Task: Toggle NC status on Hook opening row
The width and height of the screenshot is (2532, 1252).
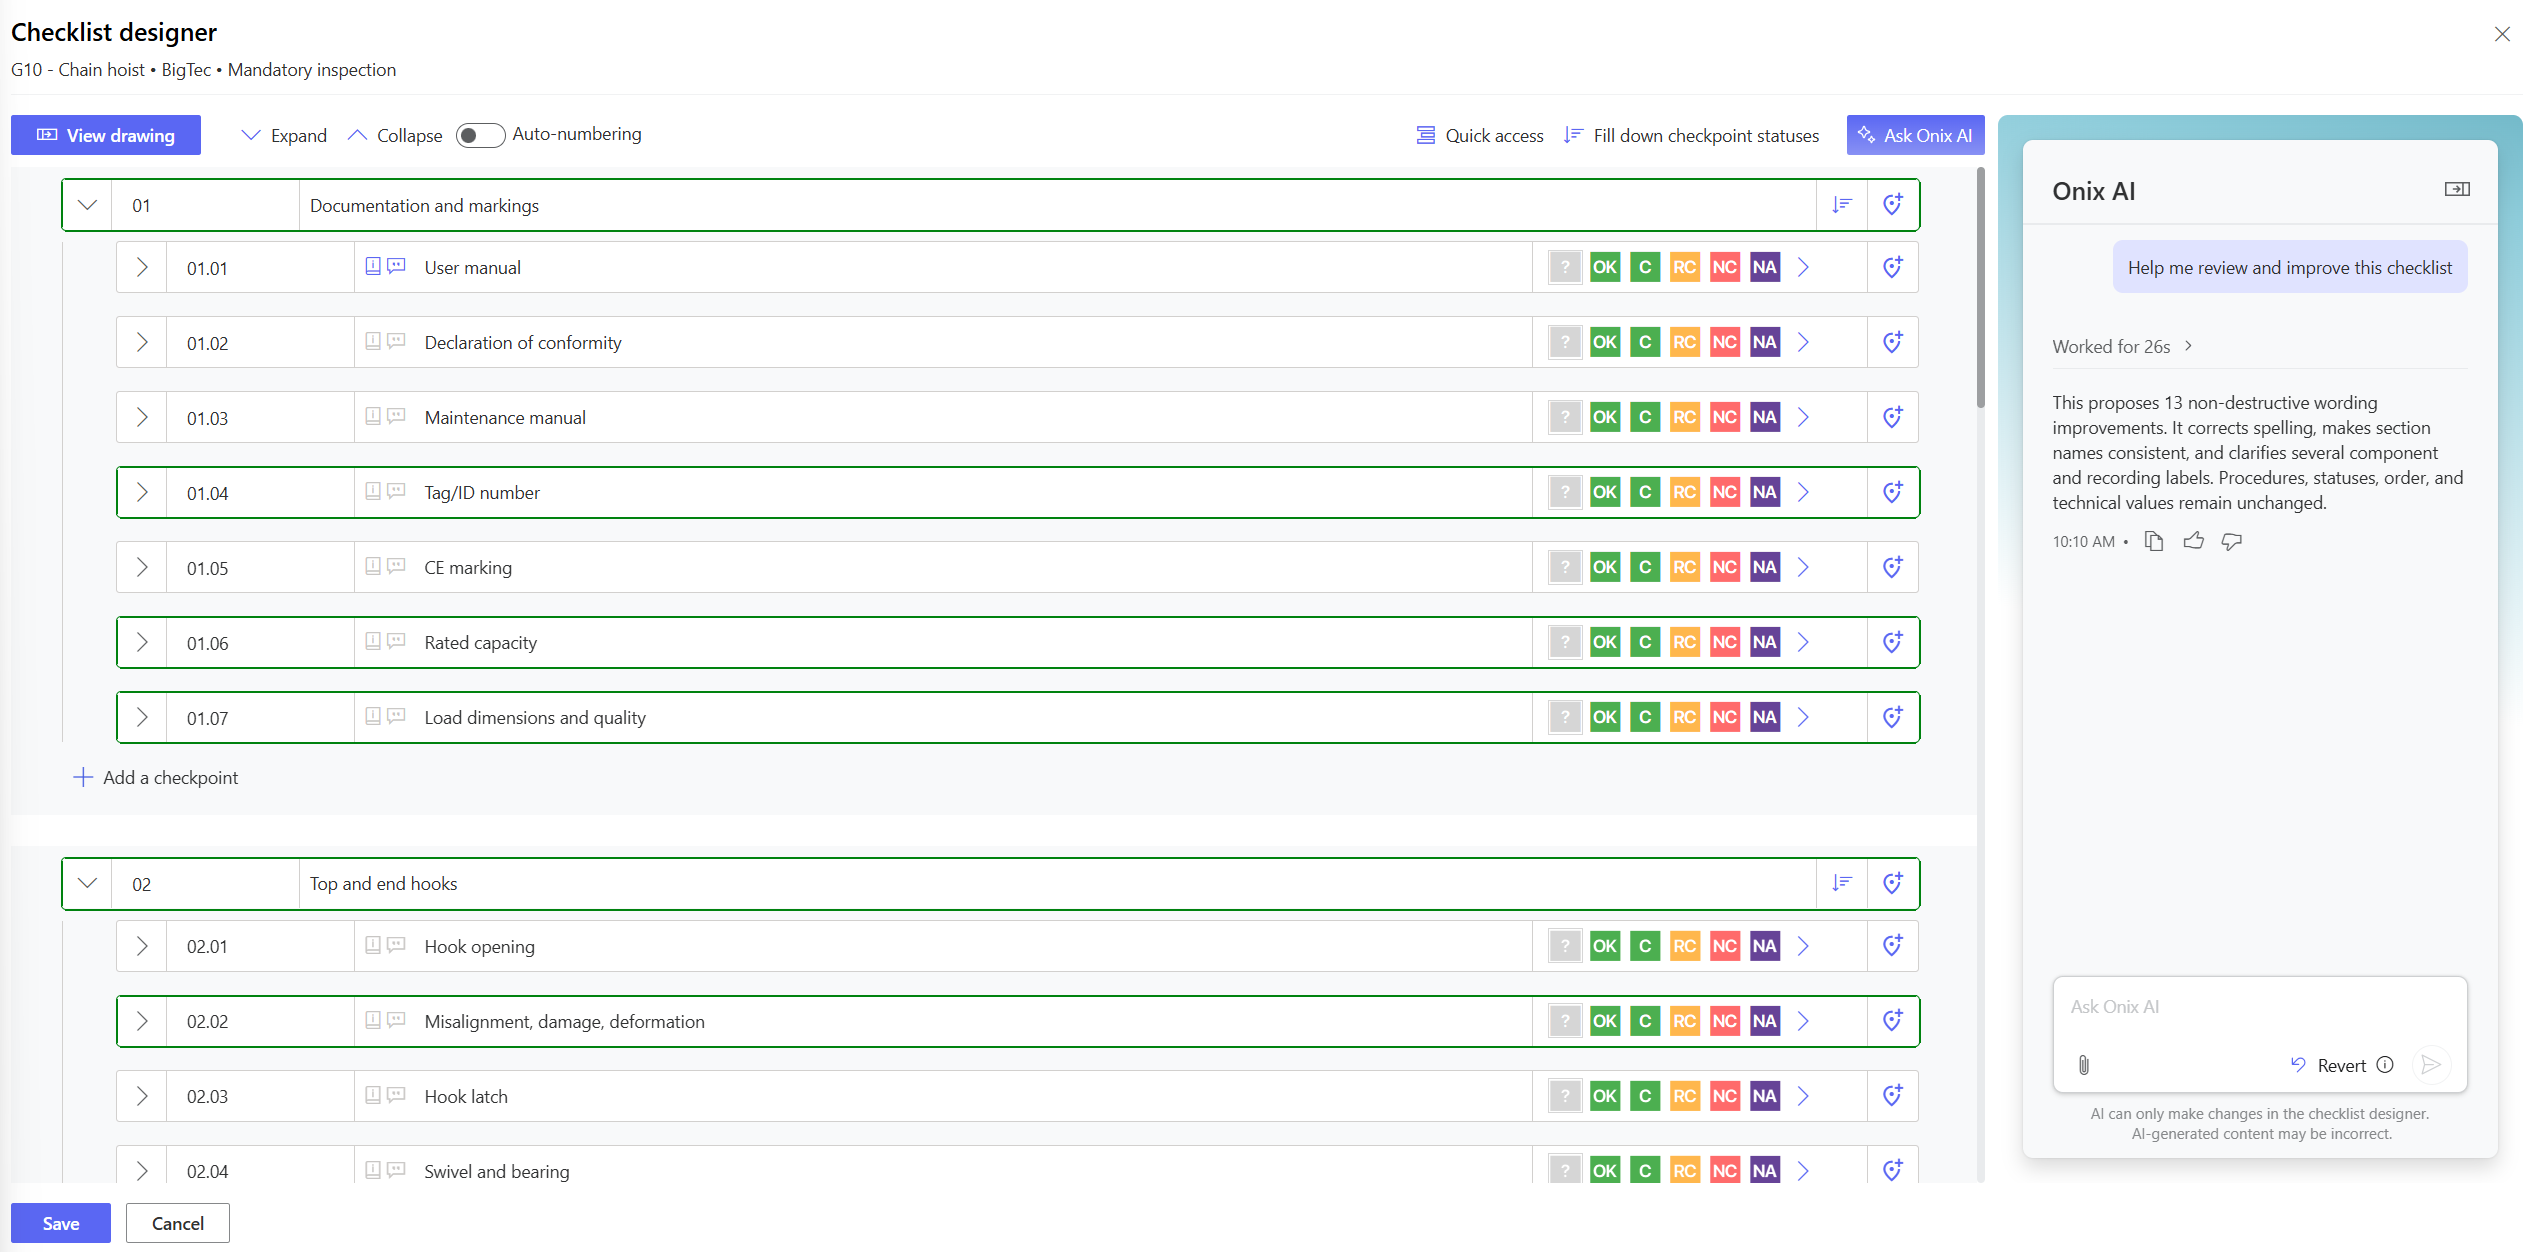Action: tap(1725, 946)
